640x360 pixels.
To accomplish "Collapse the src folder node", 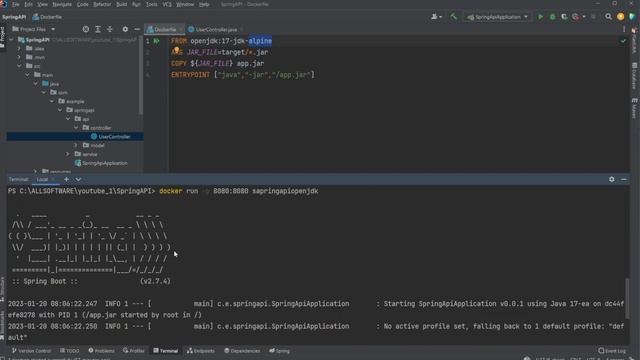I will coord(19,66).
